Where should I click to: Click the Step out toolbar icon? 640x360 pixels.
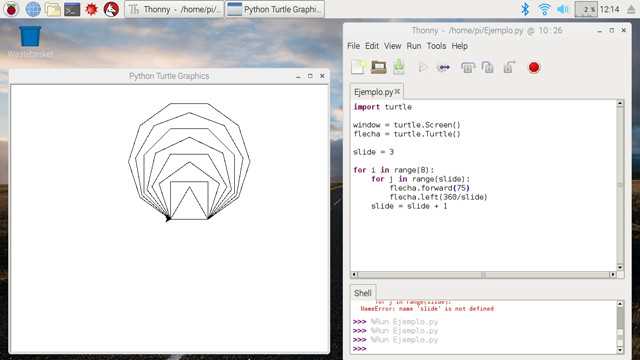click(x=509, y=67)
